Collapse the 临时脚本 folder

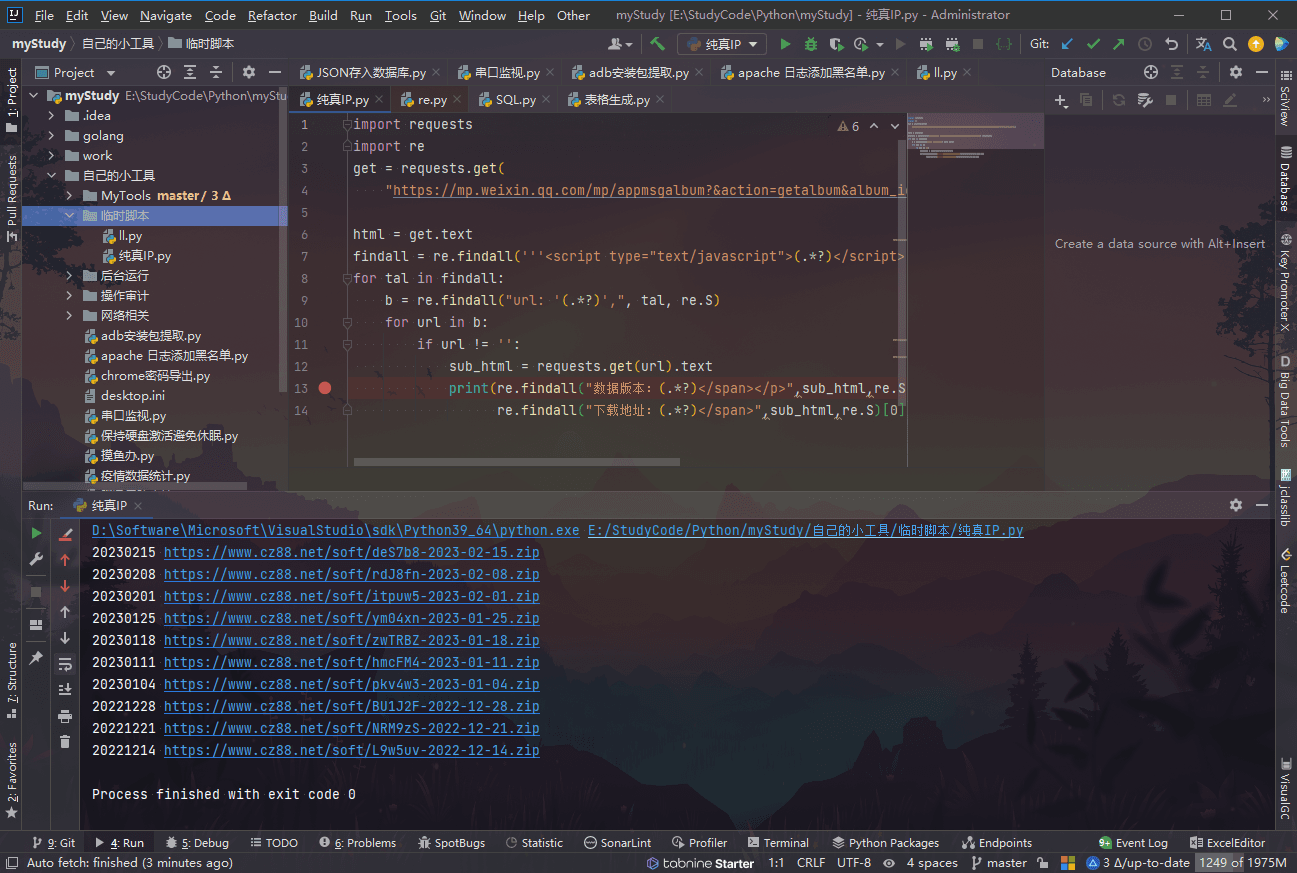tap(70, 216)
